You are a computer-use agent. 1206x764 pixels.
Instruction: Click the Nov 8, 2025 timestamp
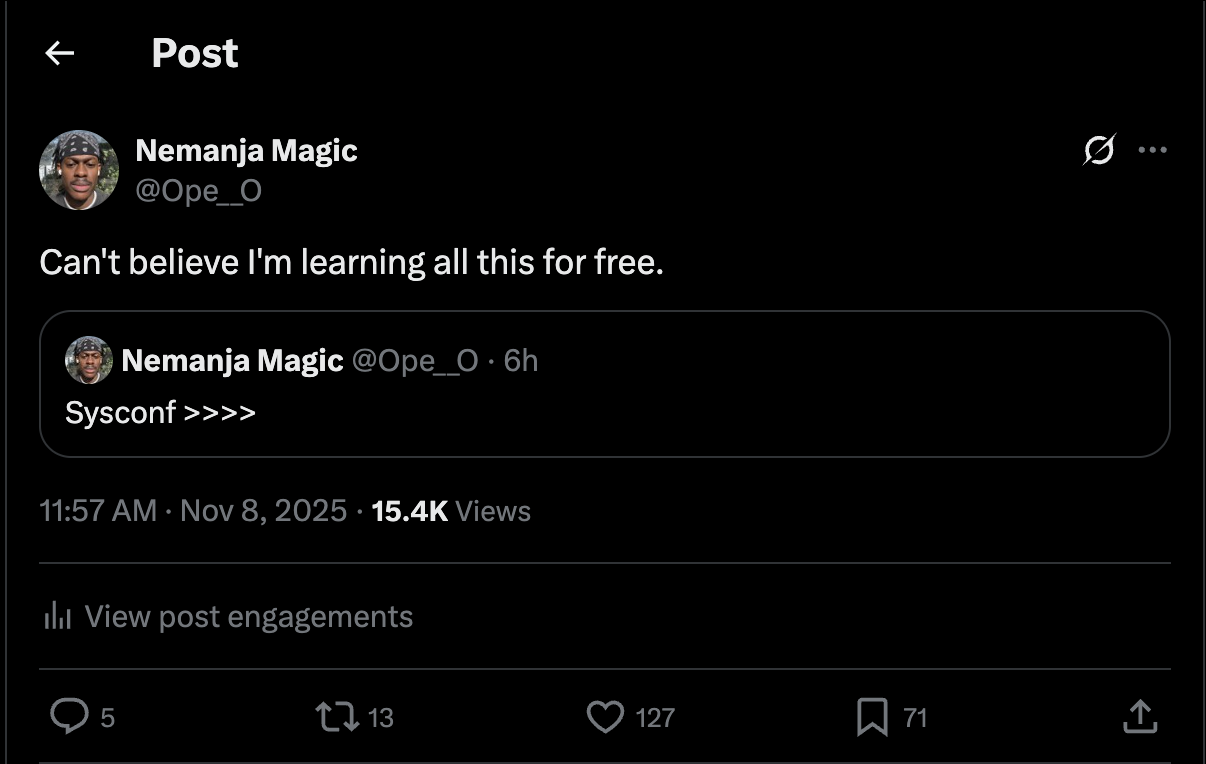click(x=263, y=511)
